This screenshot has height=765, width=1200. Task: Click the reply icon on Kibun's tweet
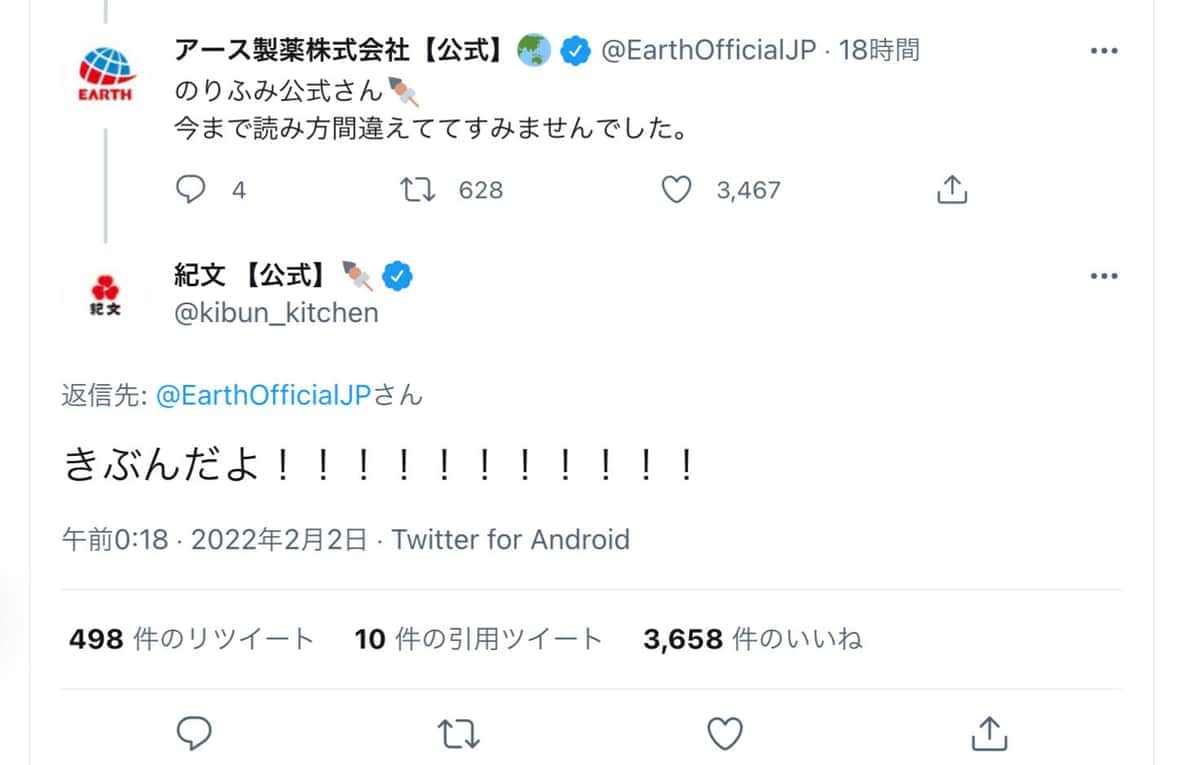pyautogui.click(x=193, y=733)
